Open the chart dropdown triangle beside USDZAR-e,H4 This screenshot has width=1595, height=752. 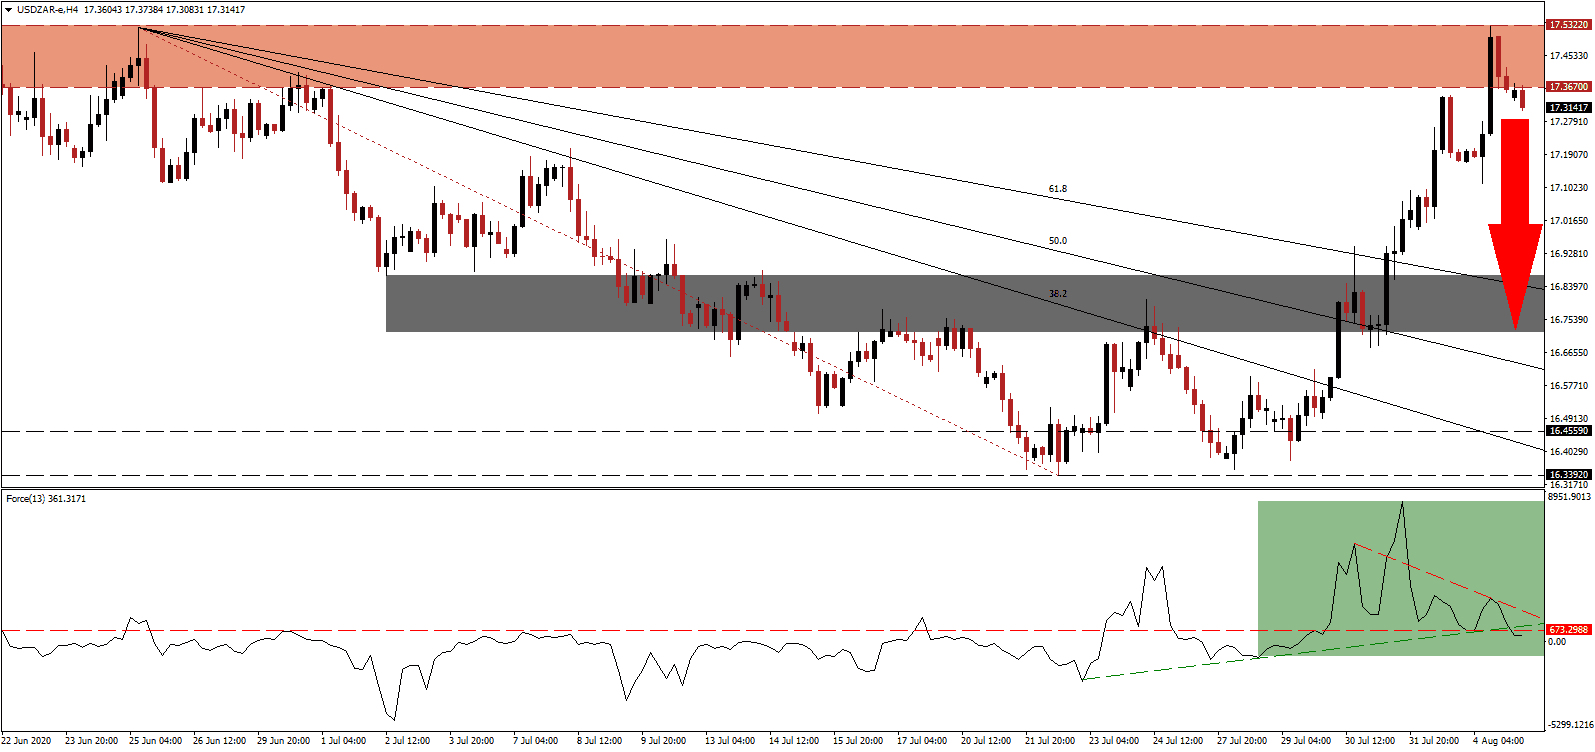[x=8, y=10]
